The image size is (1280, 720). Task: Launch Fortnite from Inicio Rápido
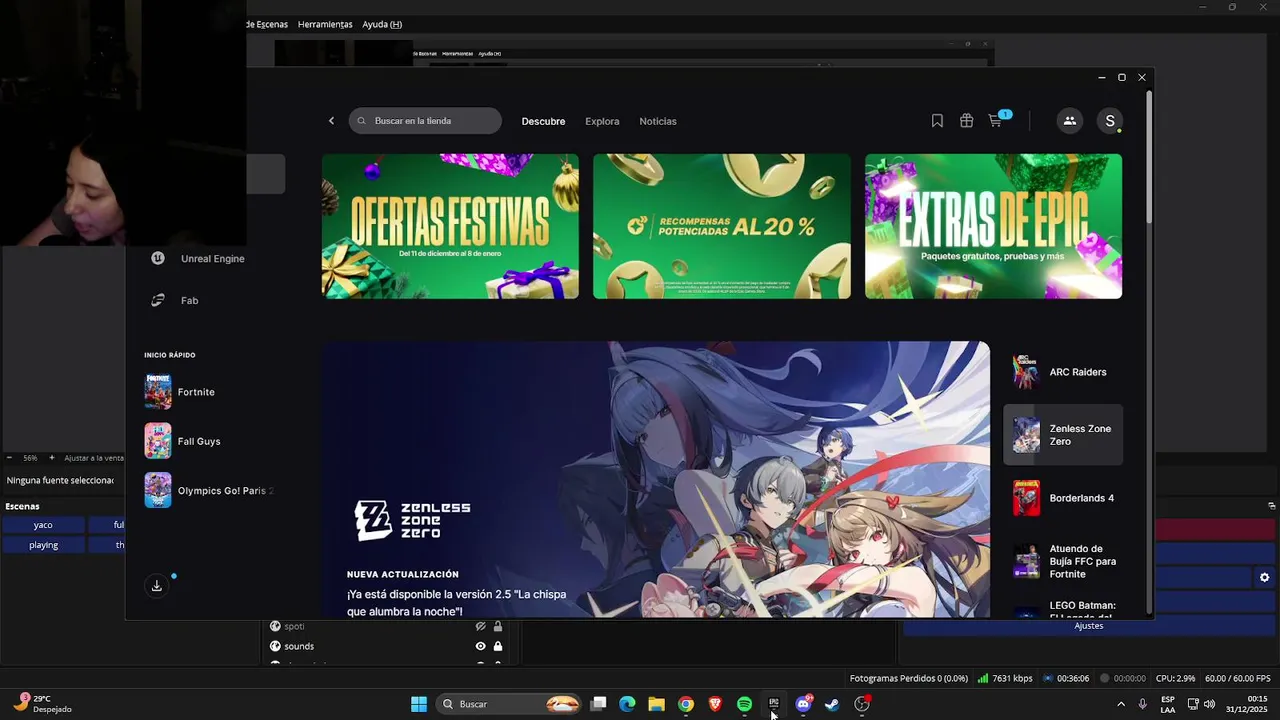[196, 392]
